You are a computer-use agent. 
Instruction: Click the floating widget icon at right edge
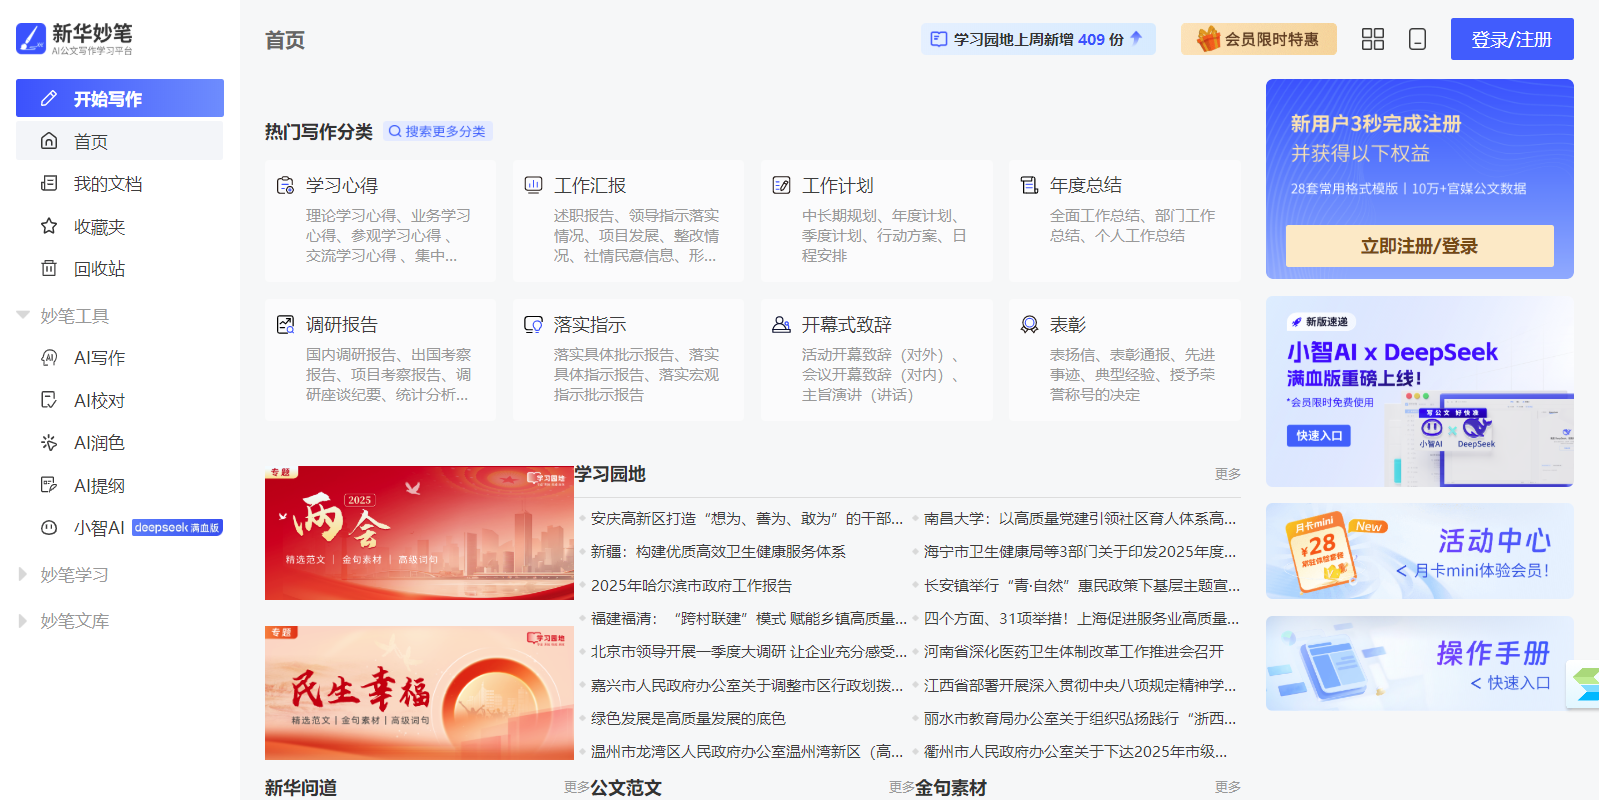(1585, 685)
